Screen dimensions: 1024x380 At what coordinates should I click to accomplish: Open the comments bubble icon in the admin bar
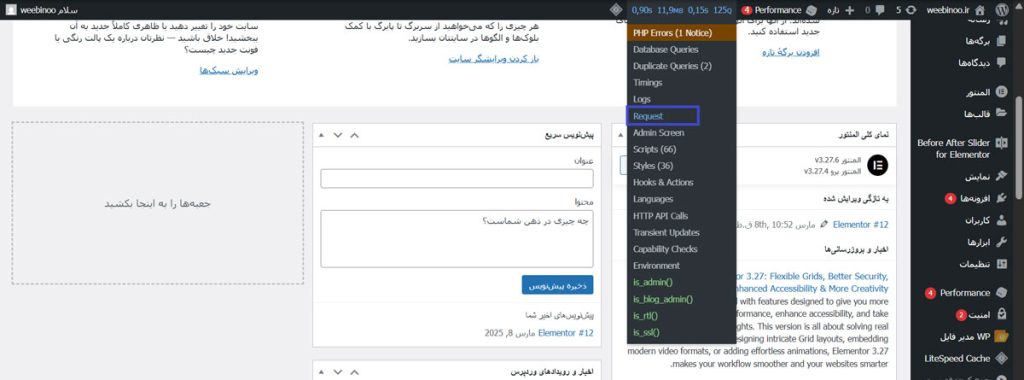(x=880, y=10)
